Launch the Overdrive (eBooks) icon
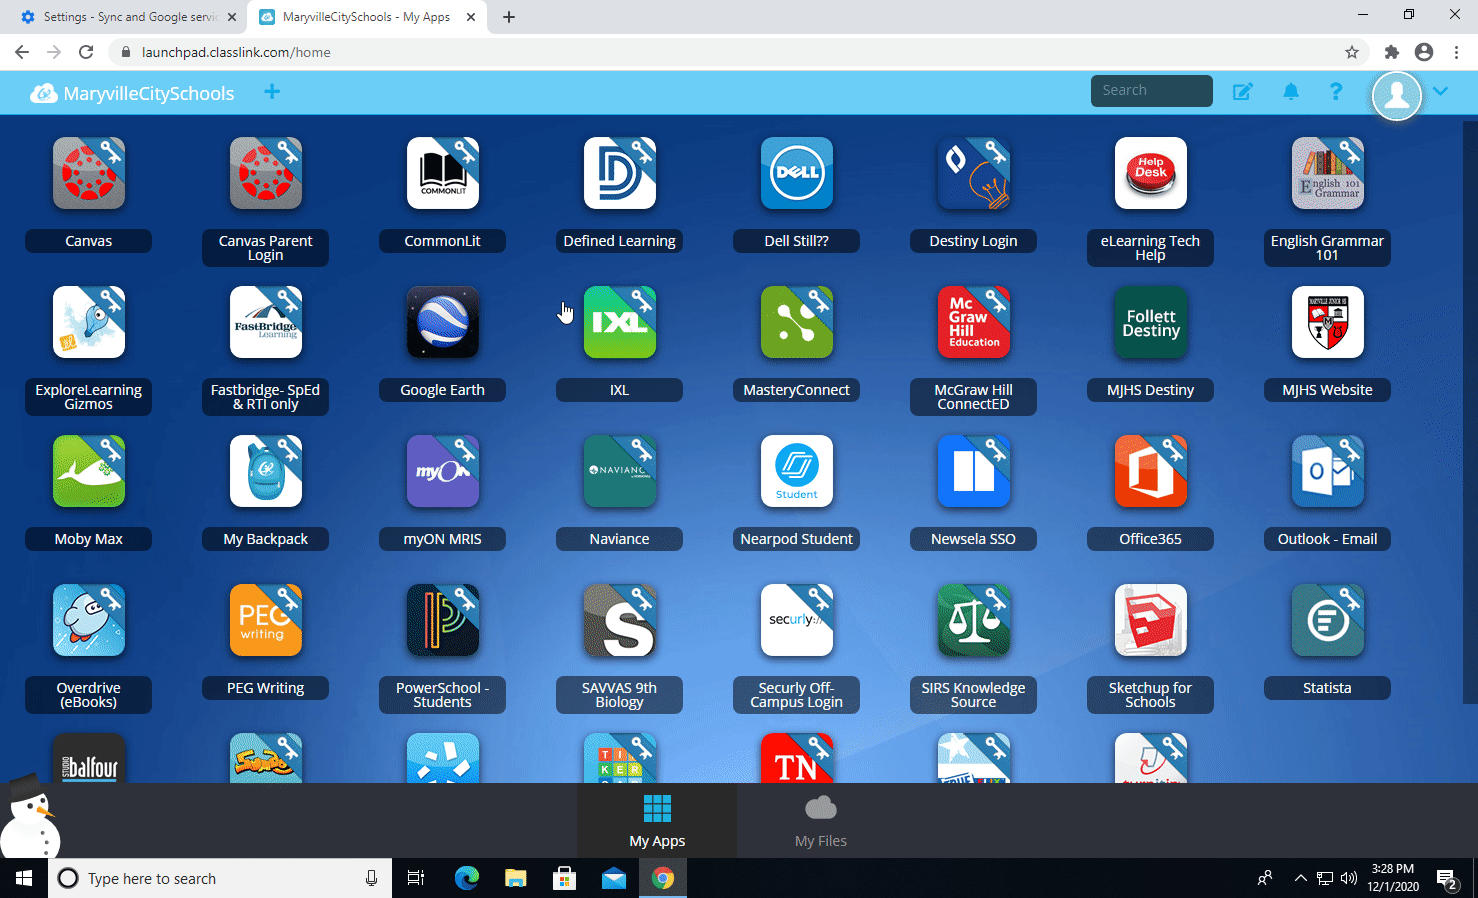Image resolution: width=1478 pixels, height=898 pixels. [x=89, y=620]
